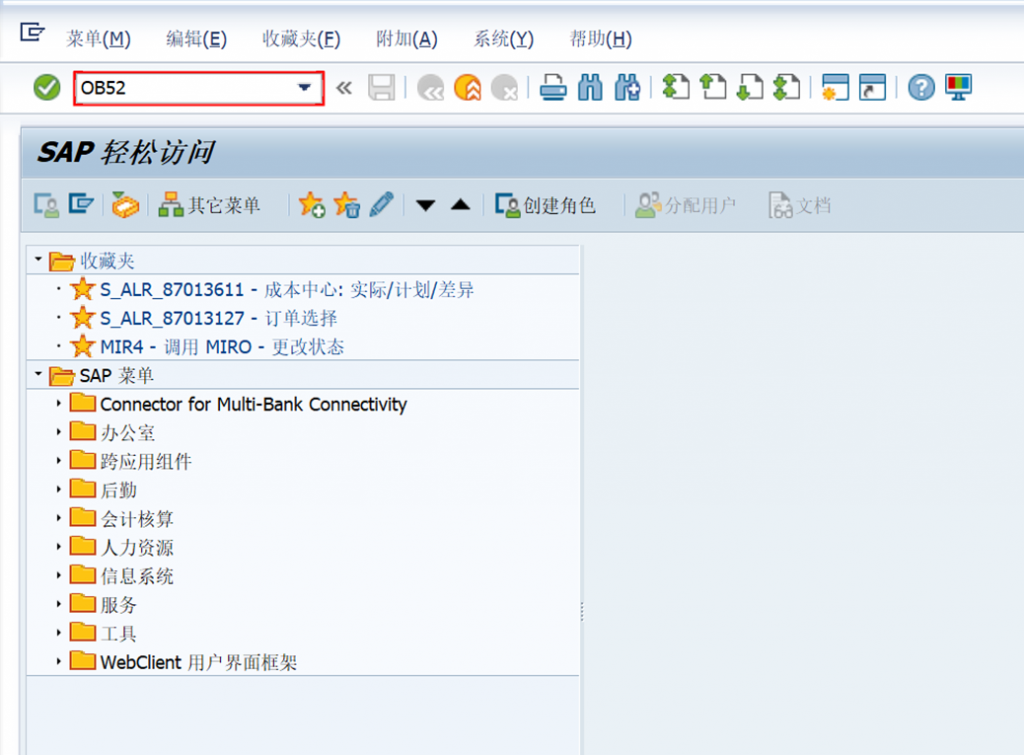Viewport: 1024px width, 755px height.
Task: Click the Next Page icon
Action: pyautogui.click(x=750, y=88)
